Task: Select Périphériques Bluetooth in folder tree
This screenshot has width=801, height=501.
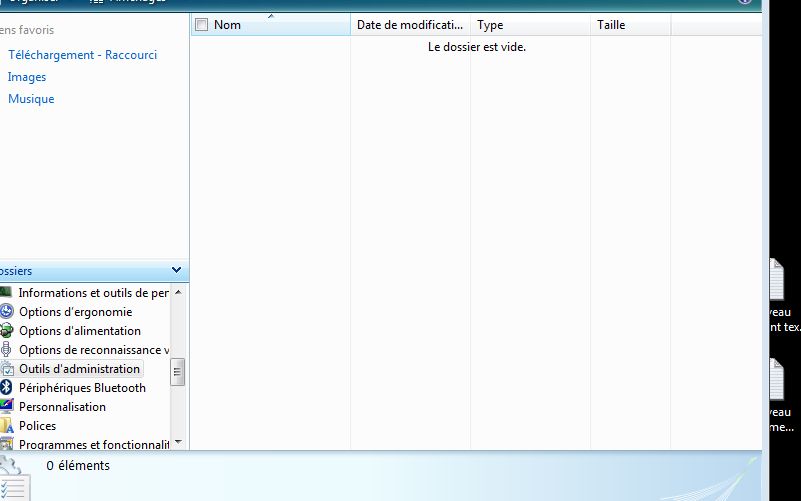Action: (82, 388)
